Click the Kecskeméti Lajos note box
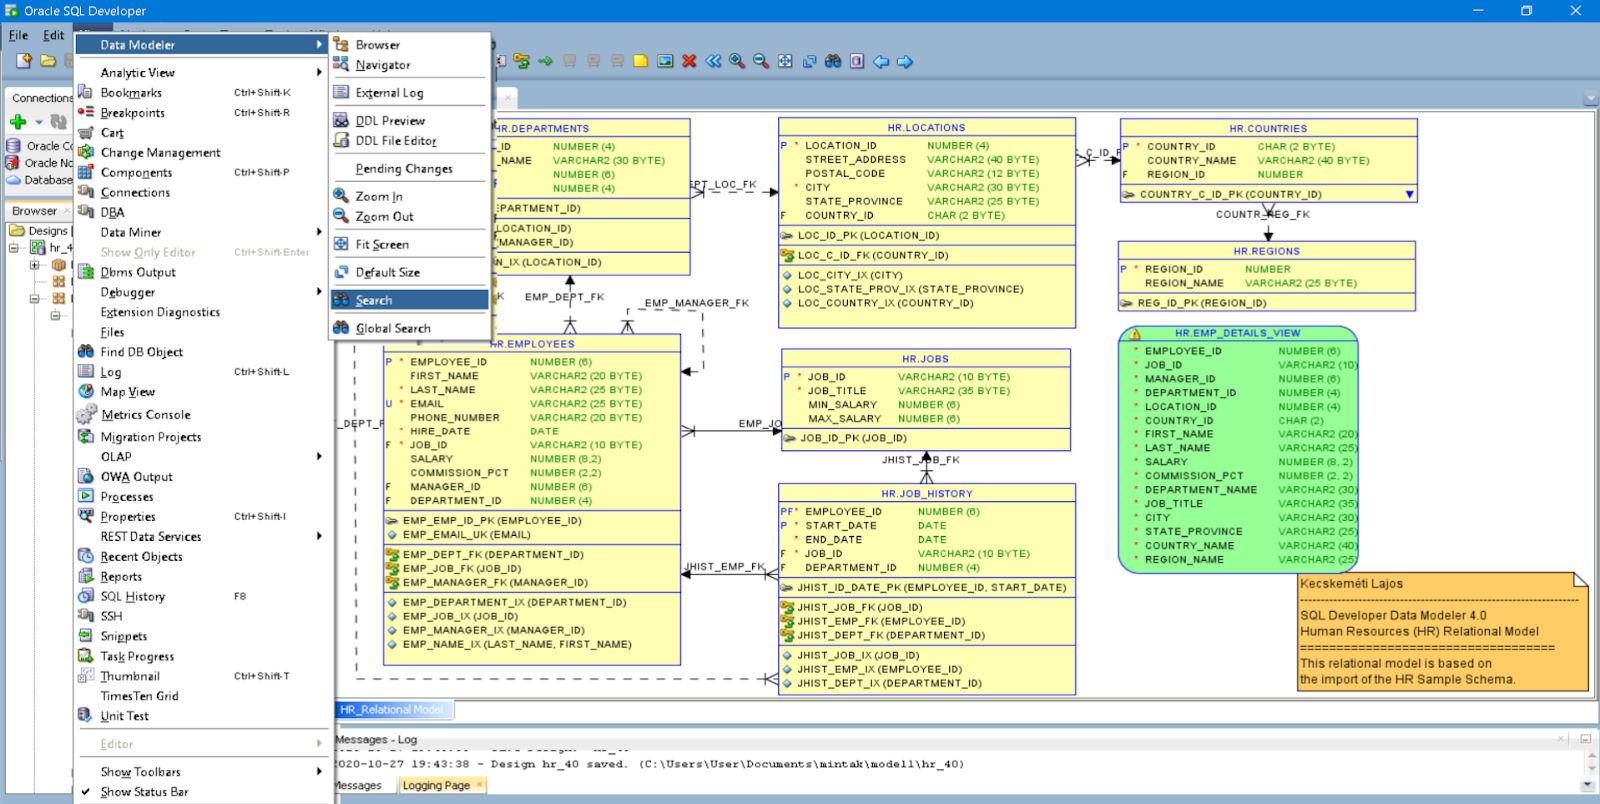Screen dimensions: 1600x804 pyautogui.click(x=1443, y=632)
